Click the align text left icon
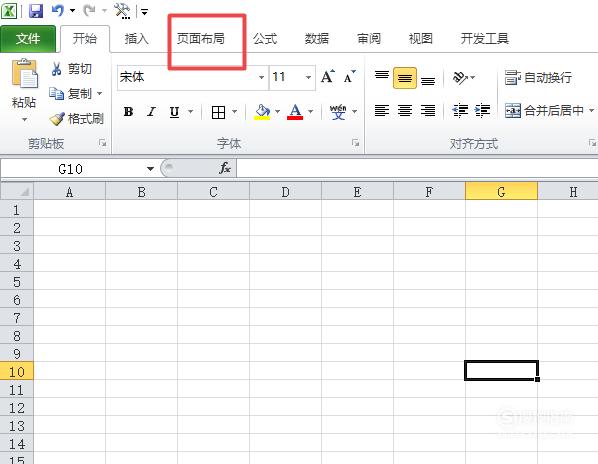Image resolution: width=598 pixels, height=464 pixels. 382,111
